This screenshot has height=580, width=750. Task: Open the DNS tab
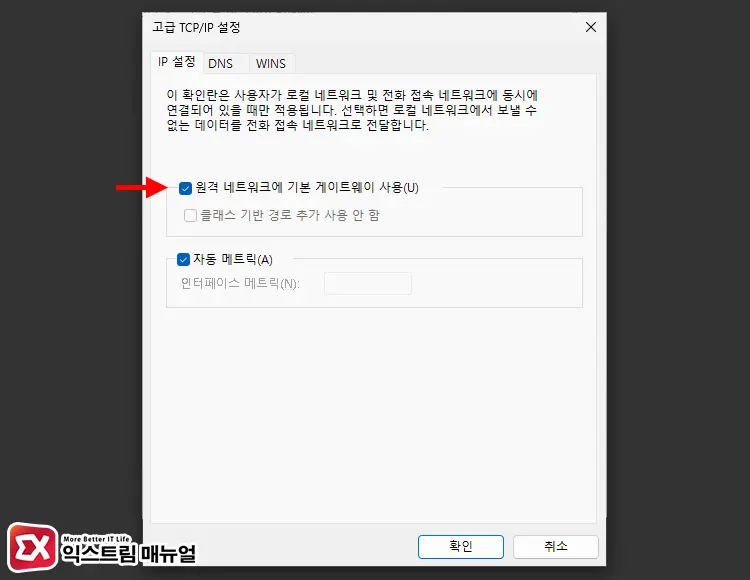(x=226, y=64)
